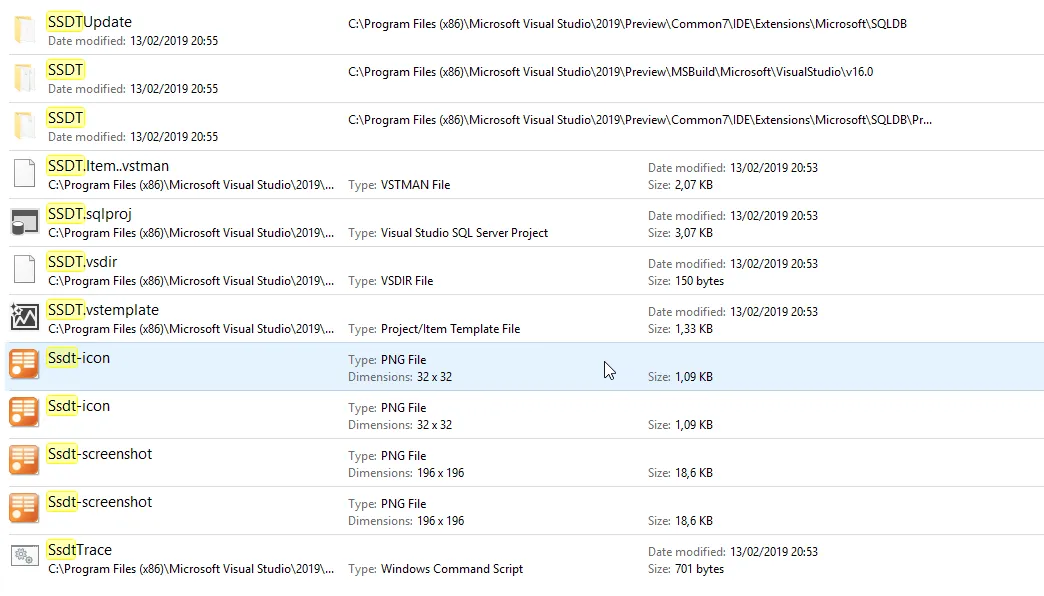Click 'Size: 1,09 KB' in highlighted row
Viewport: 1044px width, 596px height.
(680, 377)
